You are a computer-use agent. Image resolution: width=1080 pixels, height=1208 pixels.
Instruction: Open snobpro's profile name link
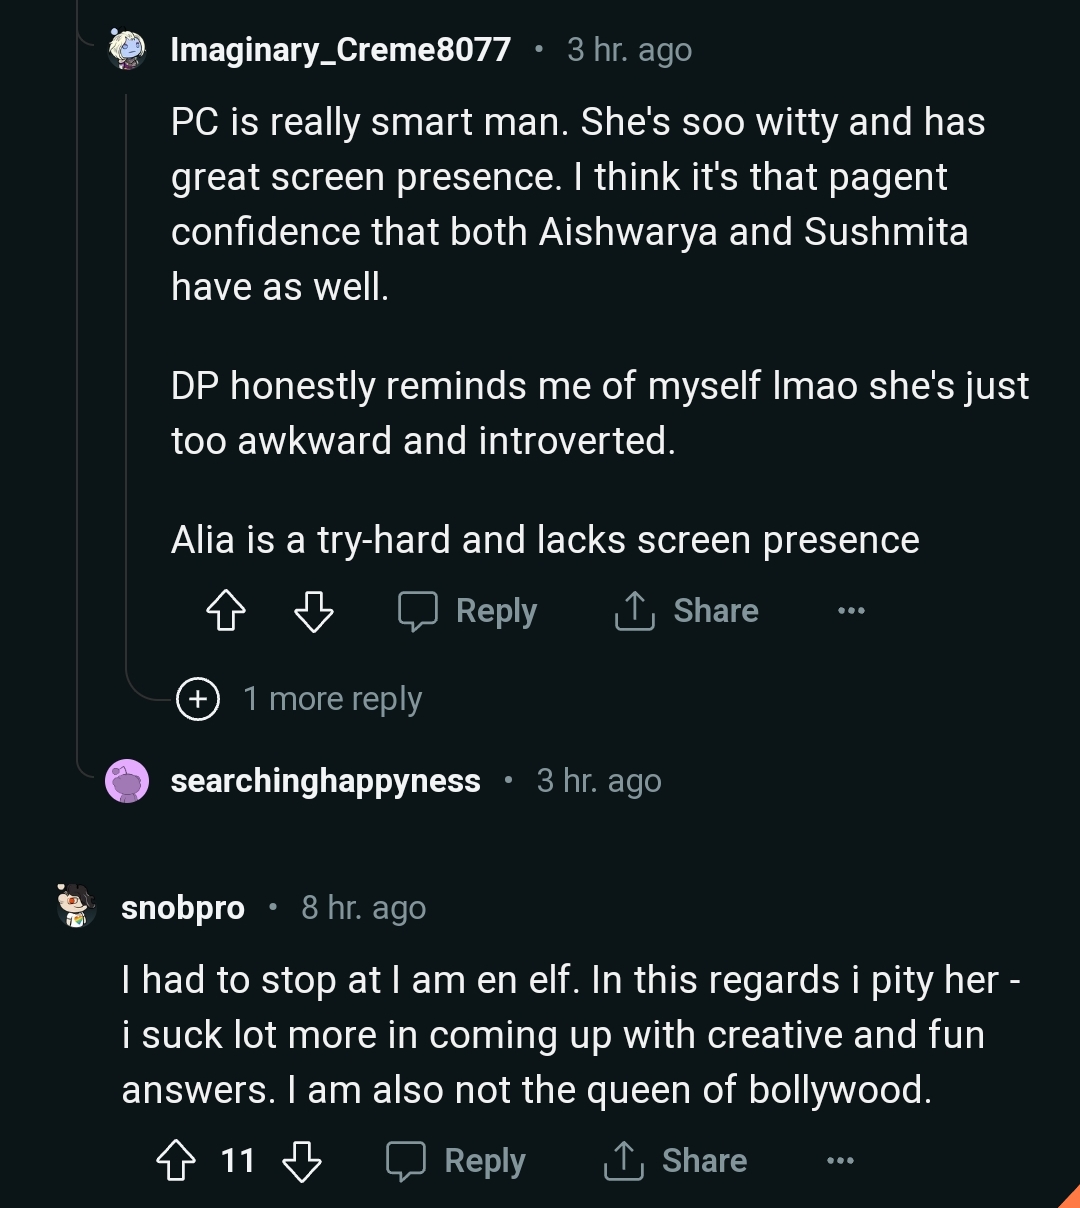click(x=183, y=908)
